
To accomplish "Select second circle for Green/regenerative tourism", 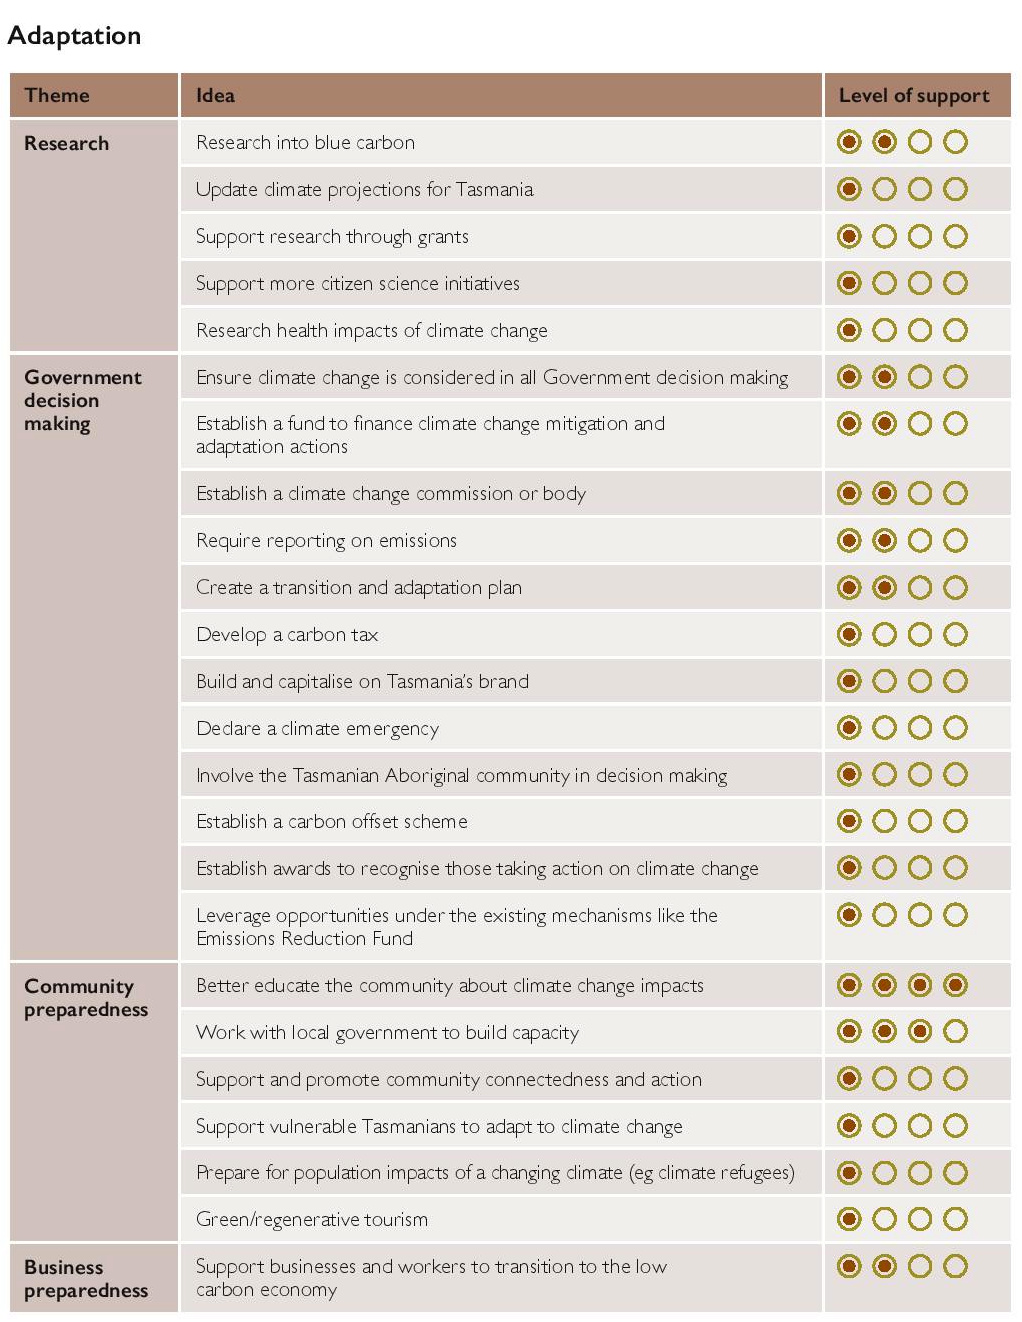I will coord(884,1219).
